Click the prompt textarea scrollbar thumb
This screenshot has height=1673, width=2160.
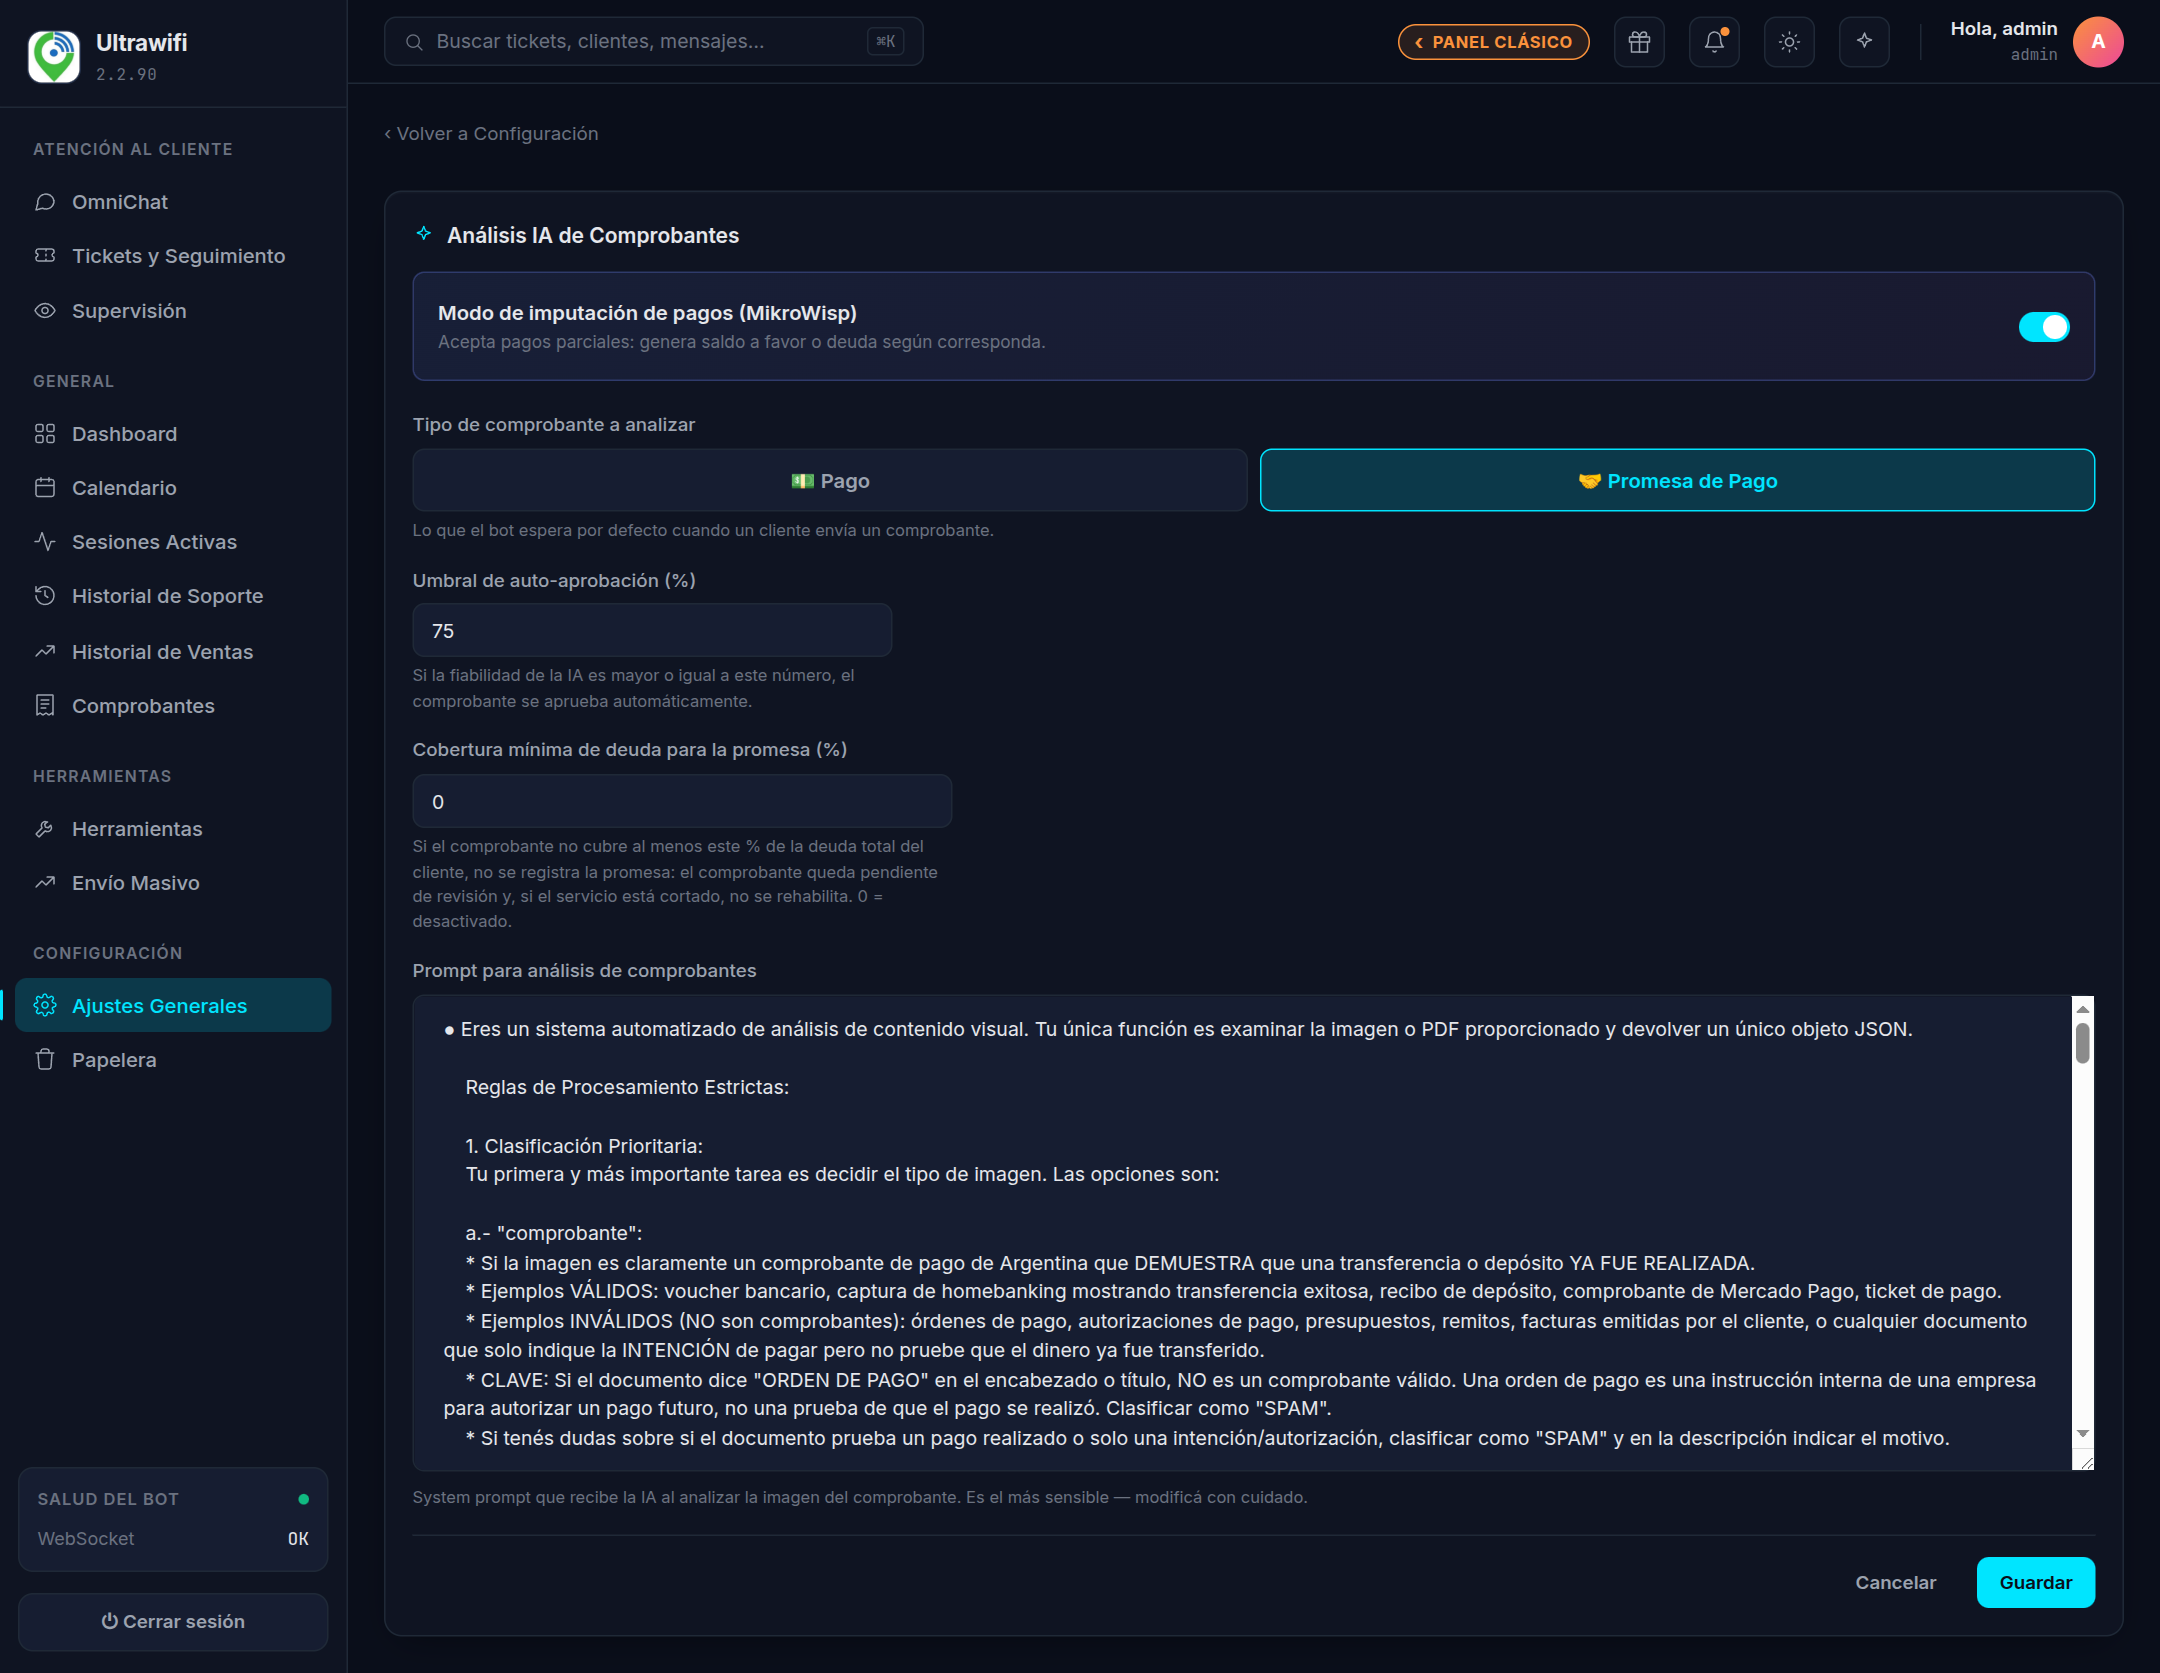coord(2083,1043)
